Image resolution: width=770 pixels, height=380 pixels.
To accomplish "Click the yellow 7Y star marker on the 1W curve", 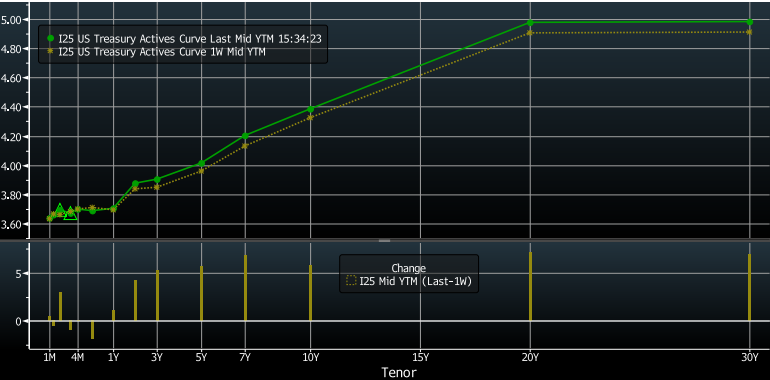I will [245, 145].
